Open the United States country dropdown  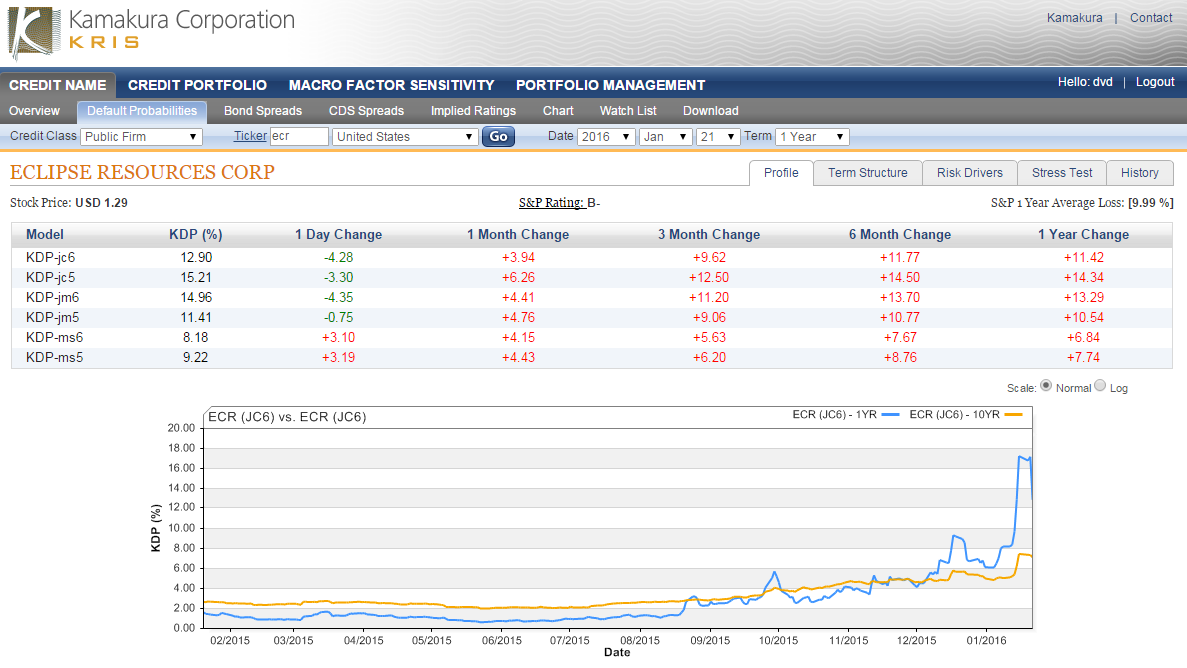click(x=405, y=136)
